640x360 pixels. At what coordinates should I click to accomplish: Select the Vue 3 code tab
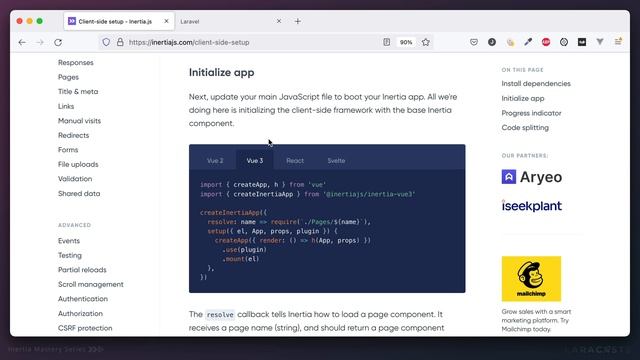(x=255, y=161)
